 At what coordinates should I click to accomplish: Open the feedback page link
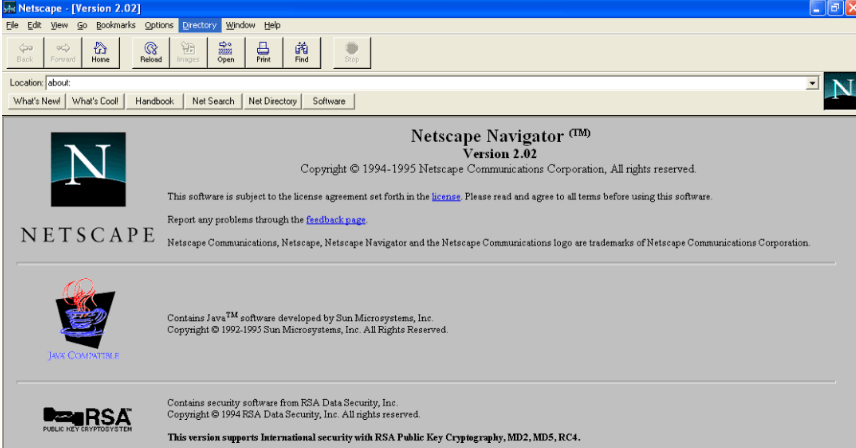coord(336,219)
